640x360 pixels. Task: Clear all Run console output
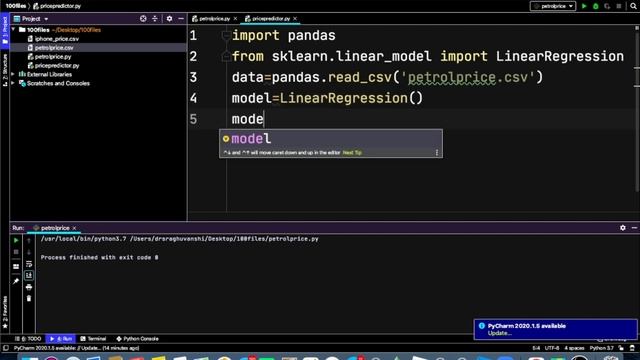(x=29, y=298)
